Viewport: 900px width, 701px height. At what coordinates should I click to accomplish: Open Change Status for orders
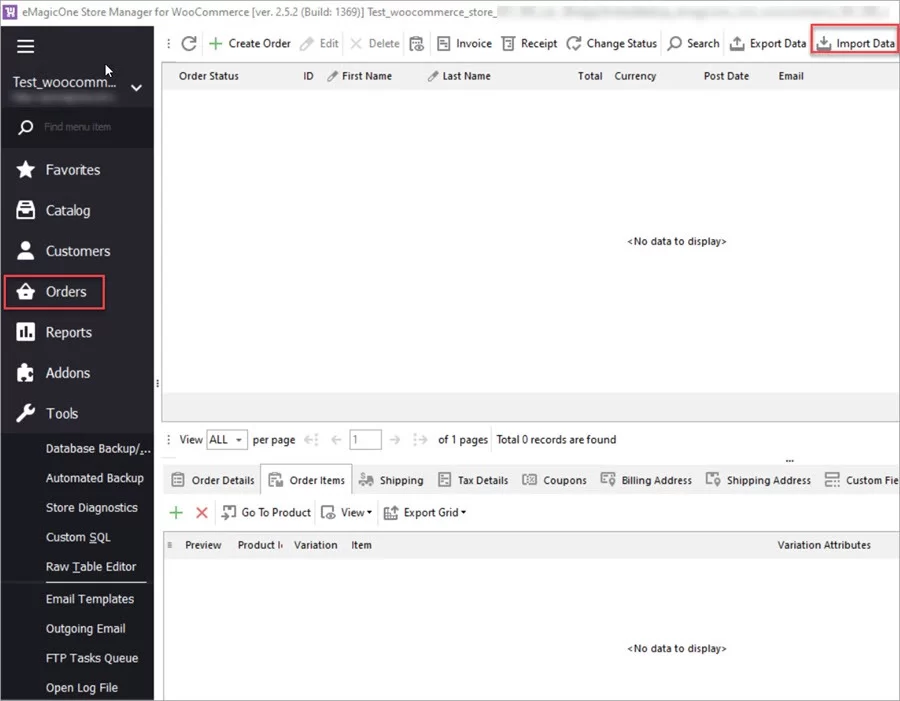point(611,43)
